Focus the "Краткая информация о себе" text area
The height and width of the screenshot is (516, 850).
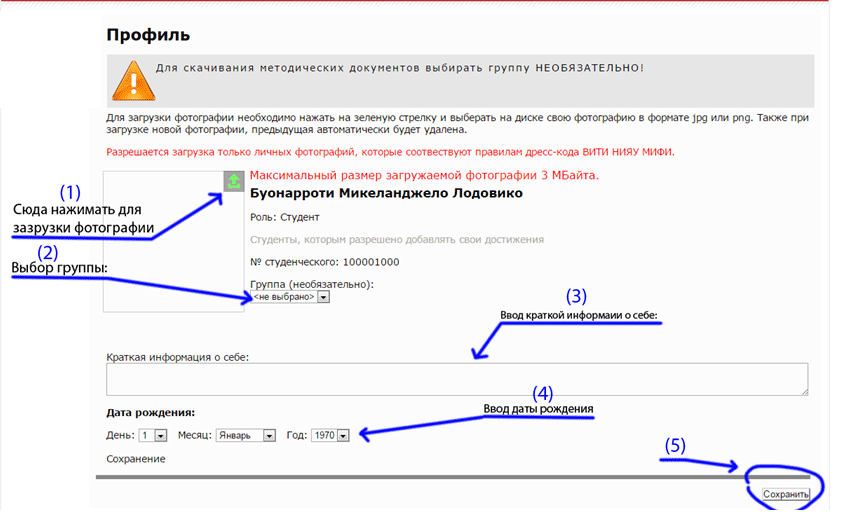(x=457, y=379)
